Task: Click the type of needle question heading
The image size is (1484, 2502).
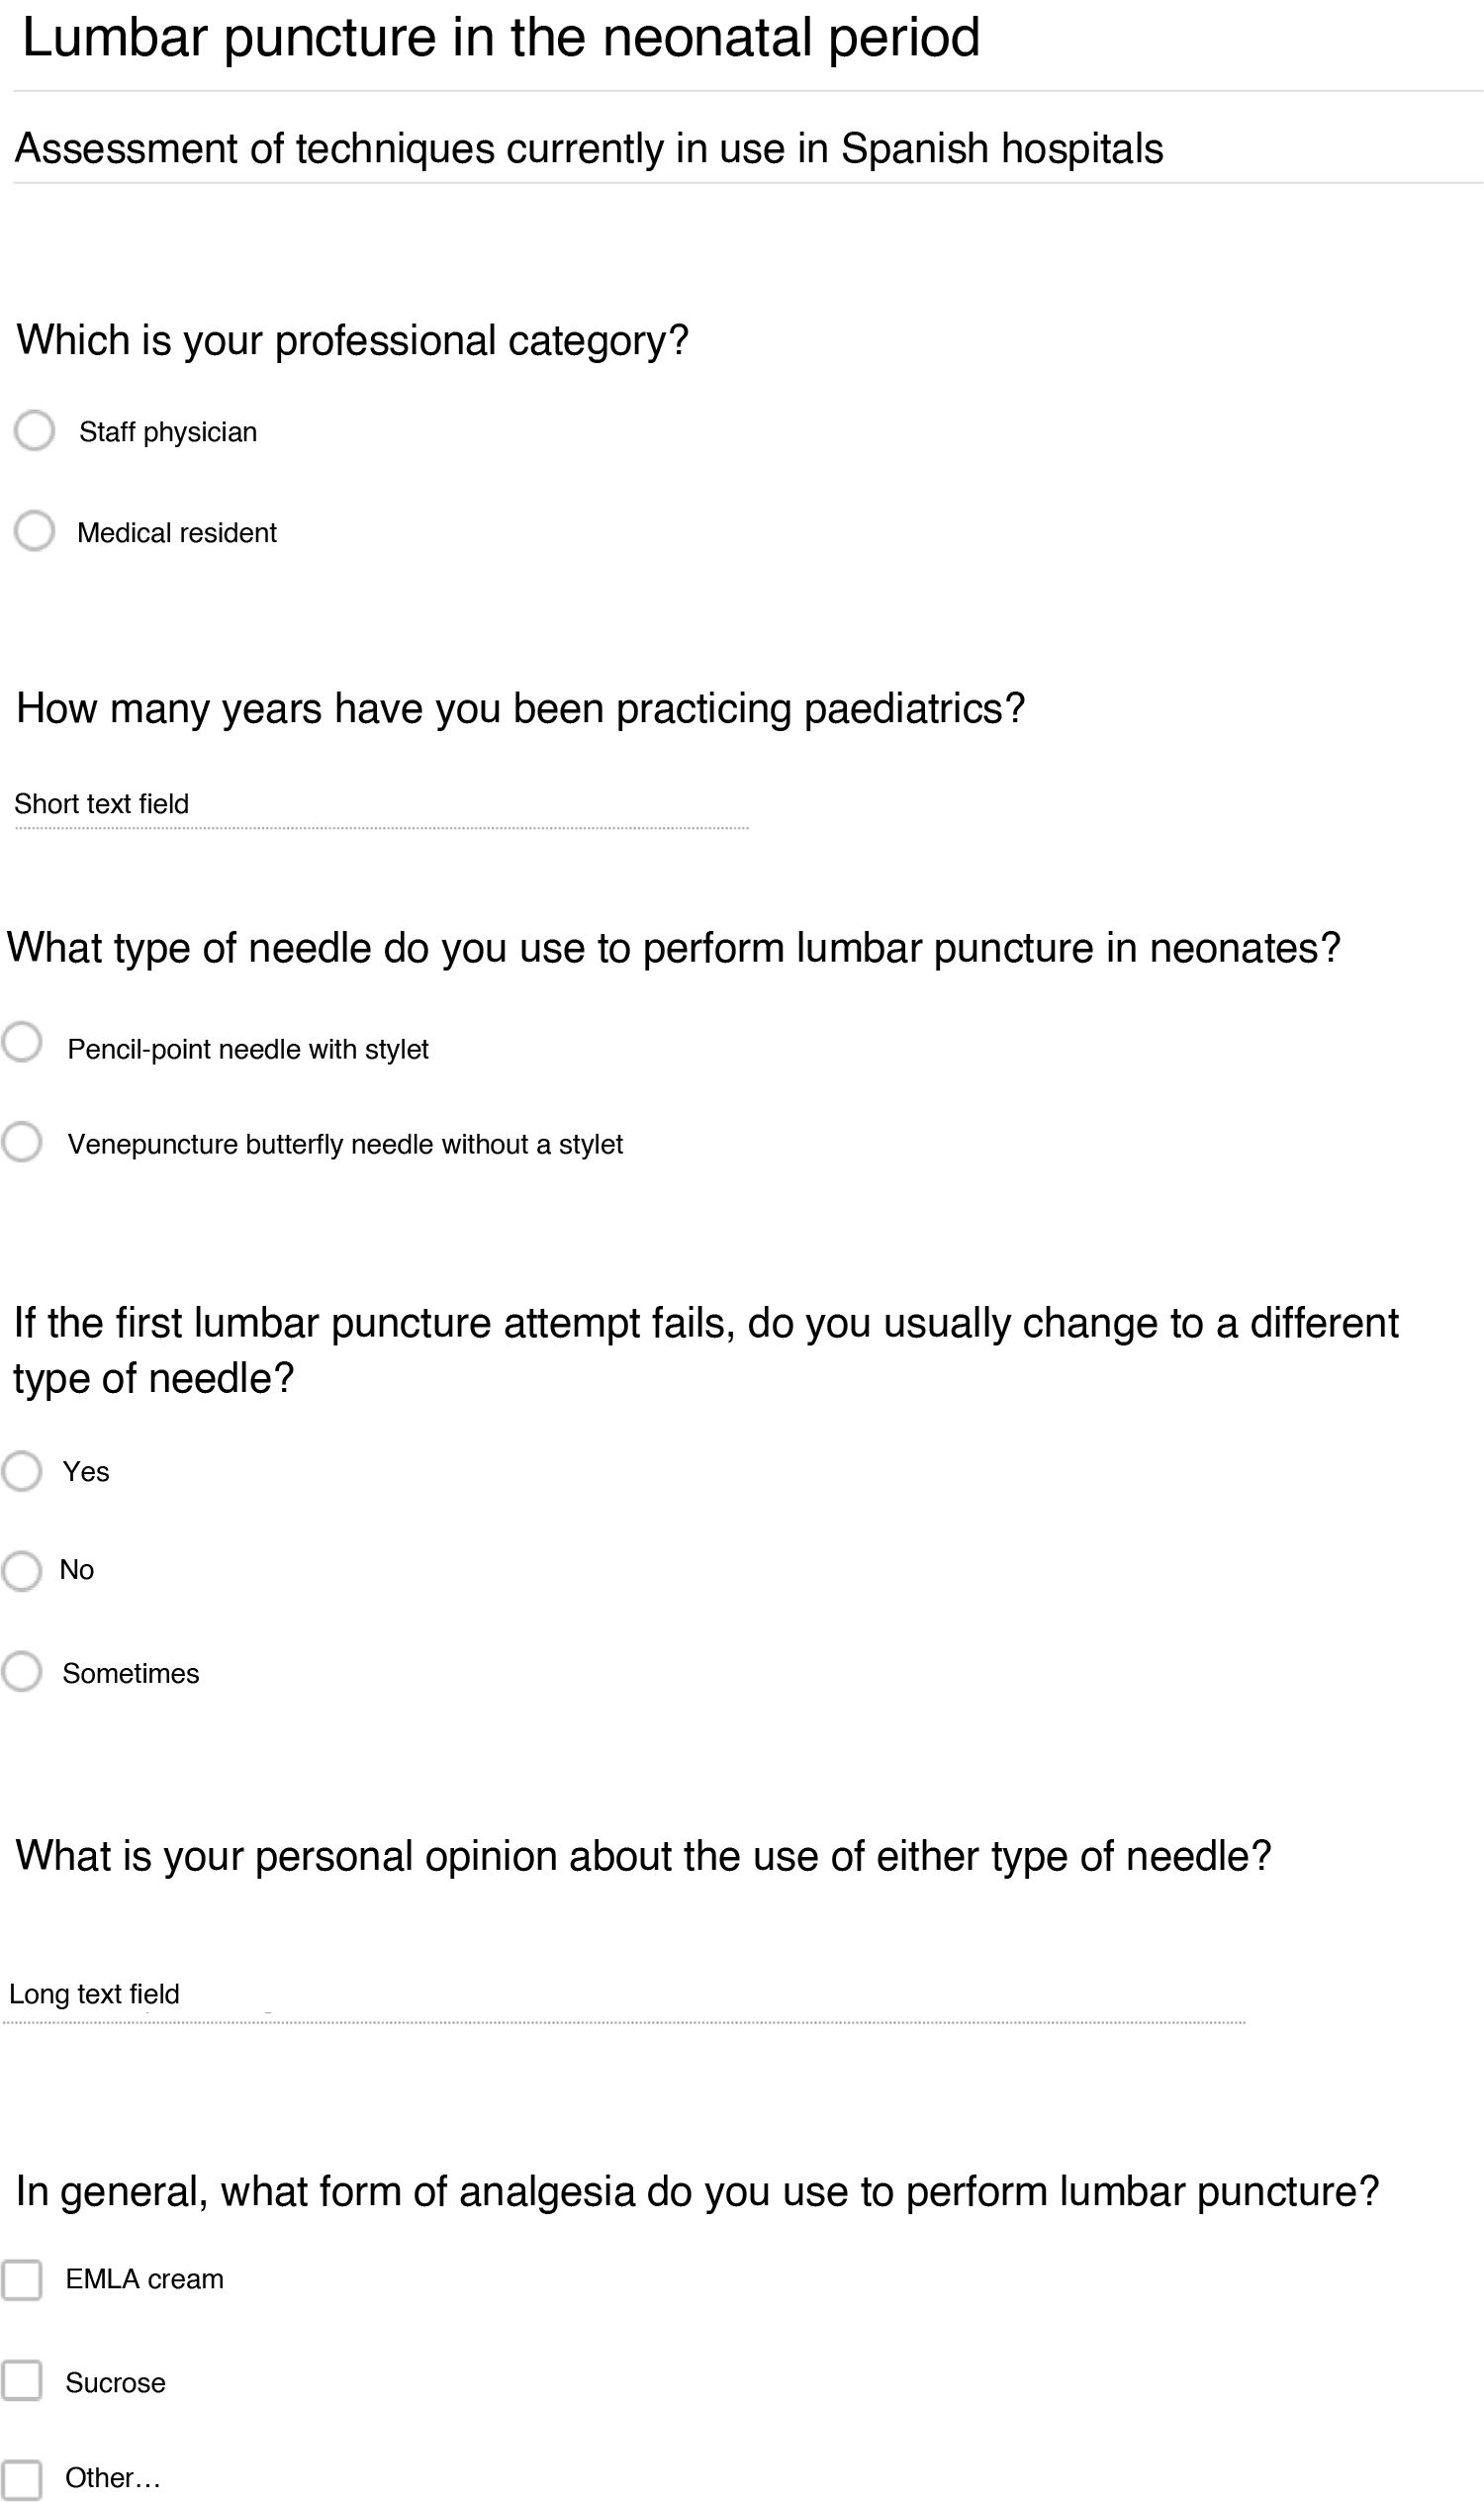Action: click(x=673, y=948)
